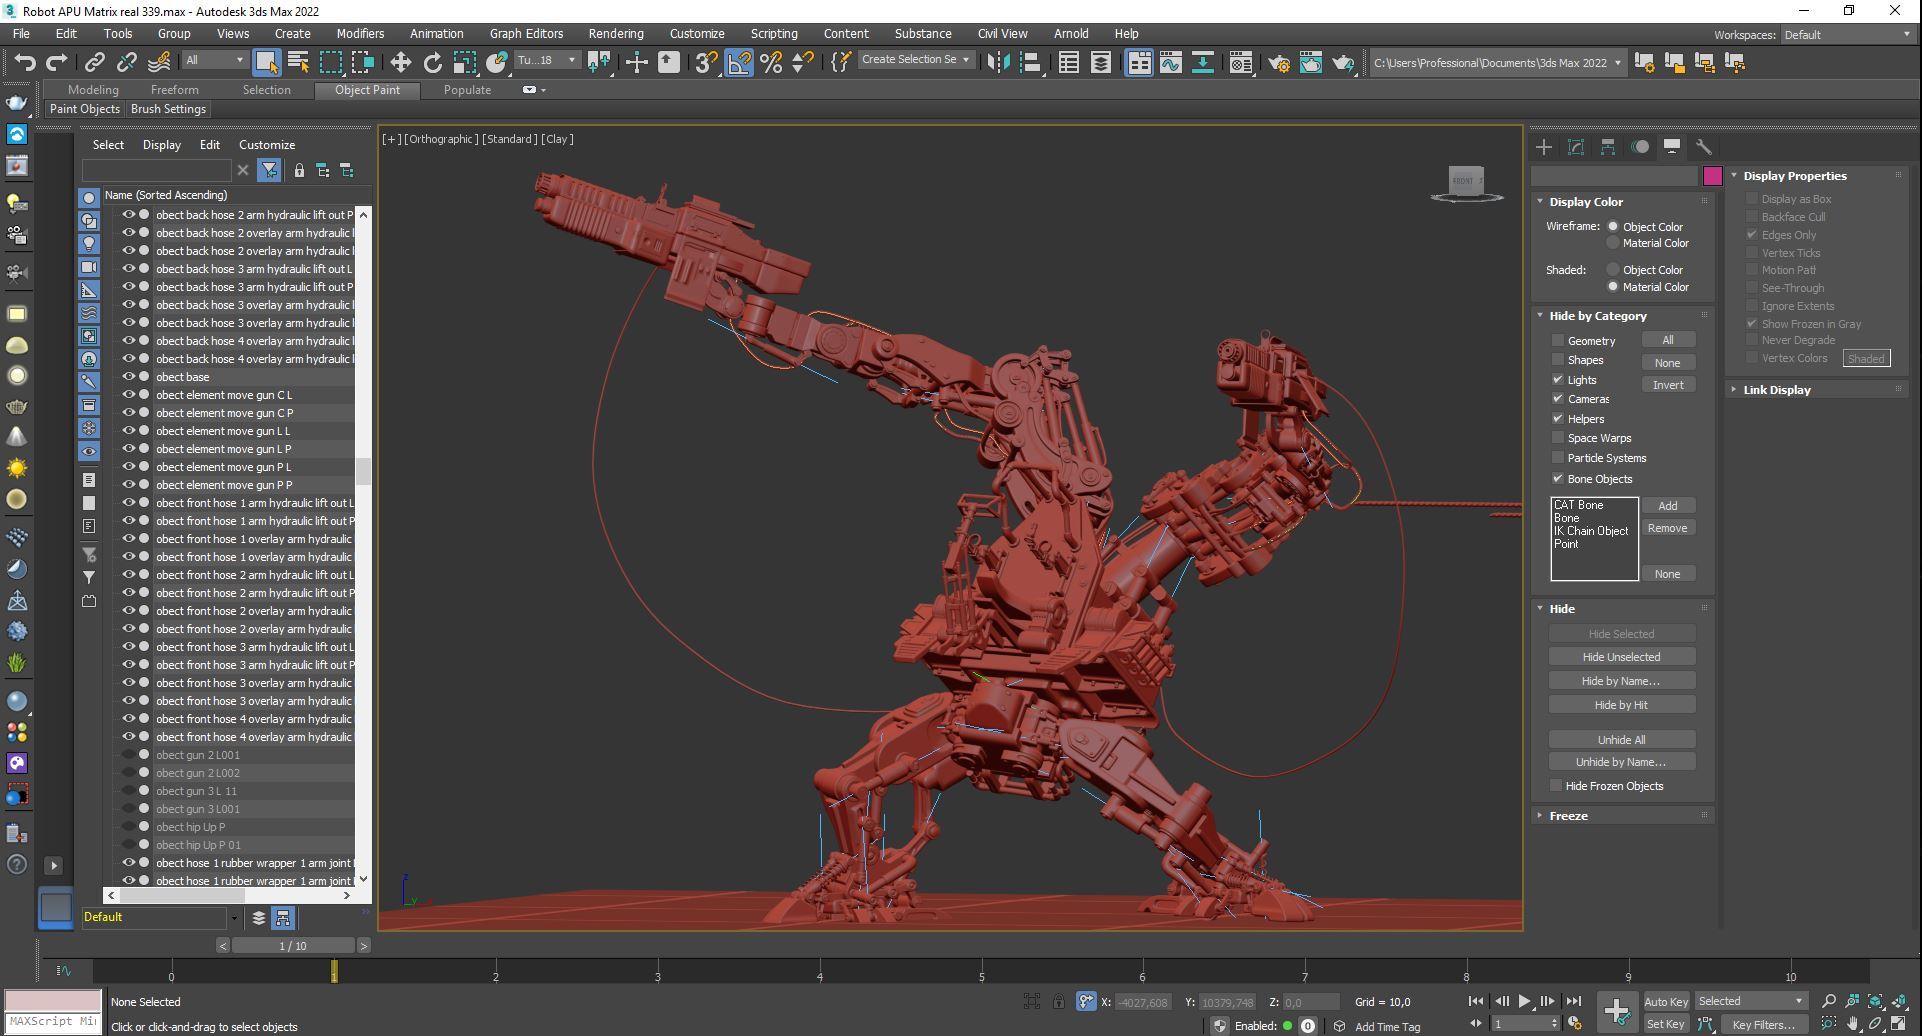Select Object Color radio for Shaded
The image size is (1922, 1036).
[x=1612, y=270]
